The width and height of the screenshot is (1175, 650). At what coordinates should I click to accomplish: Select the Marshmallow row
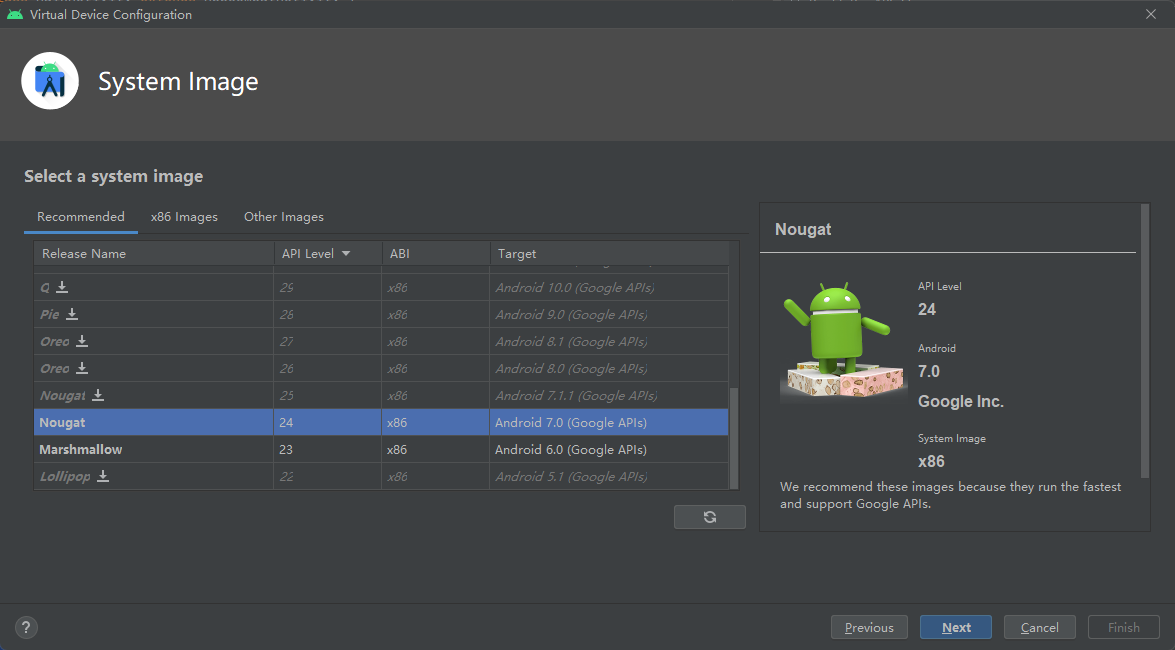click(381, 449)
